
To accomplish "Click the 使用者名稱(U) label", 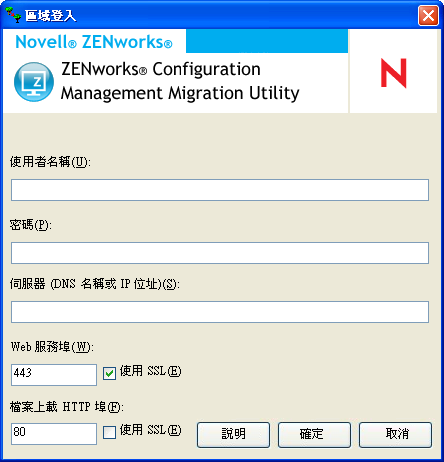I will coord(50,162).
